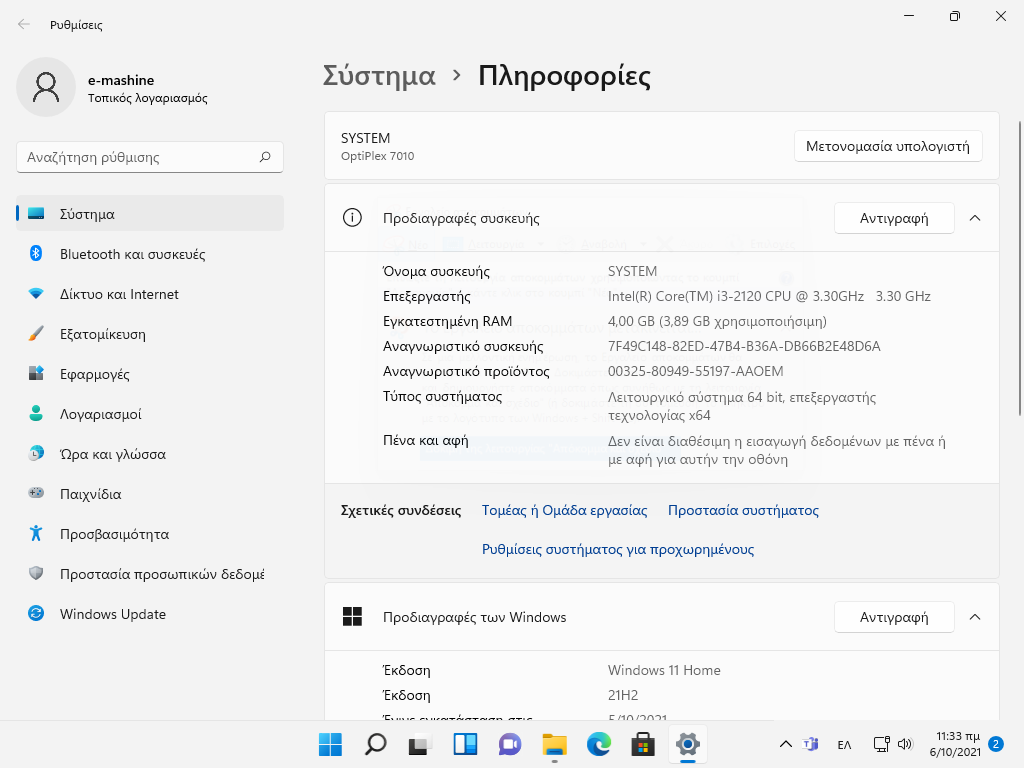The image size is (1024, 768).
Task: Click the RAM value 4,00 GB
Action: [717, 321]
